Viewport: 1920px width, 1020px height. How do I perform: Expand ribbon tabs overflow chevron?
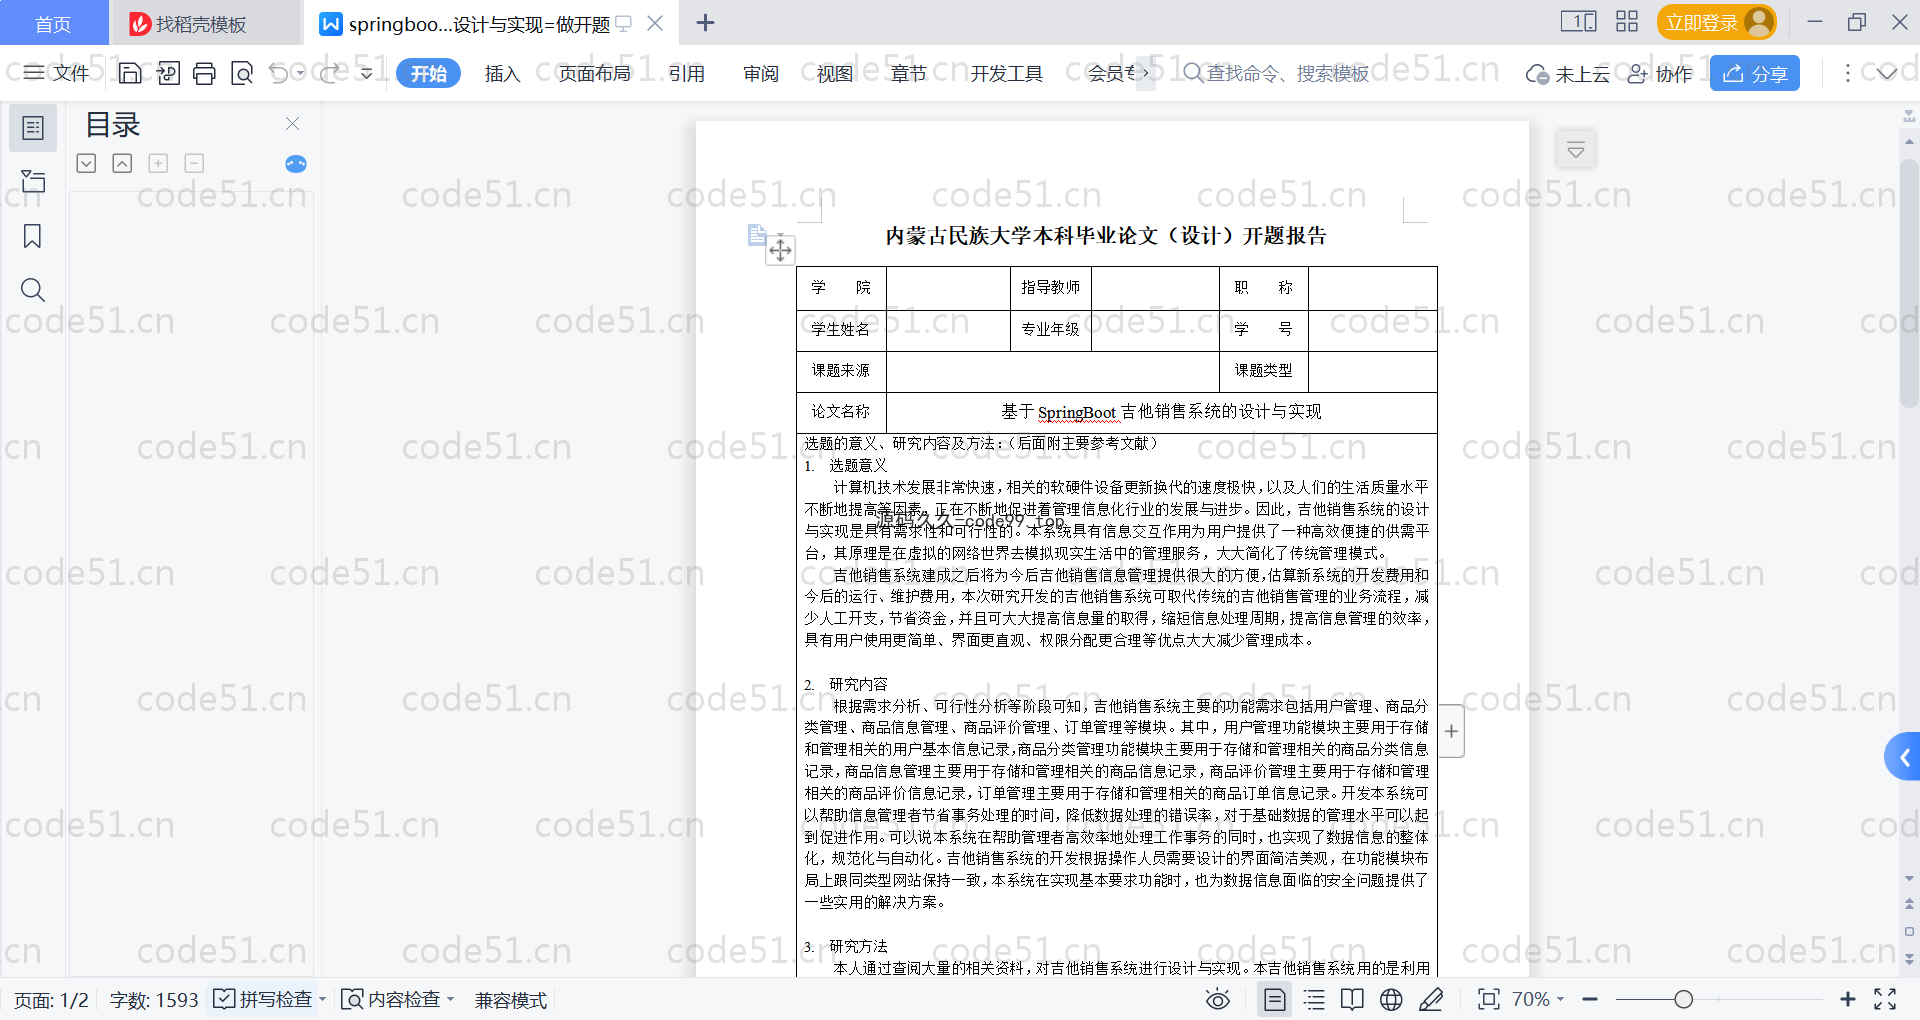click(1146, 73)
